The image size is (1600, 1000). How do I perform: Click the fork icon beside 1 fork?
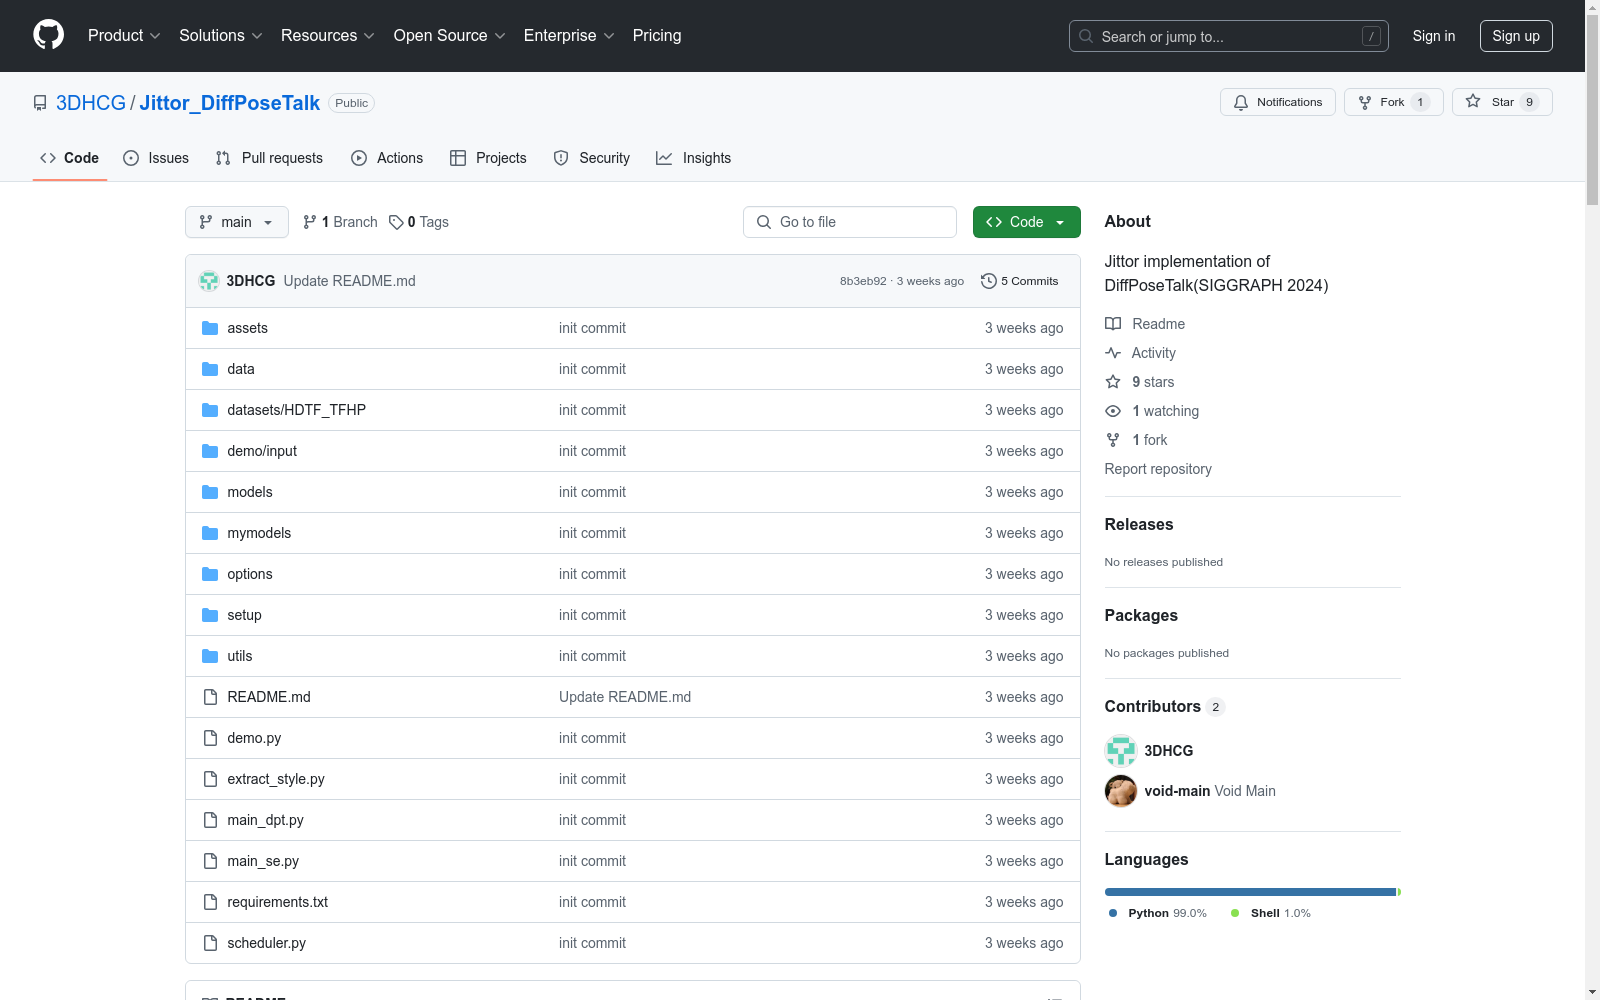coord(1113,440)
